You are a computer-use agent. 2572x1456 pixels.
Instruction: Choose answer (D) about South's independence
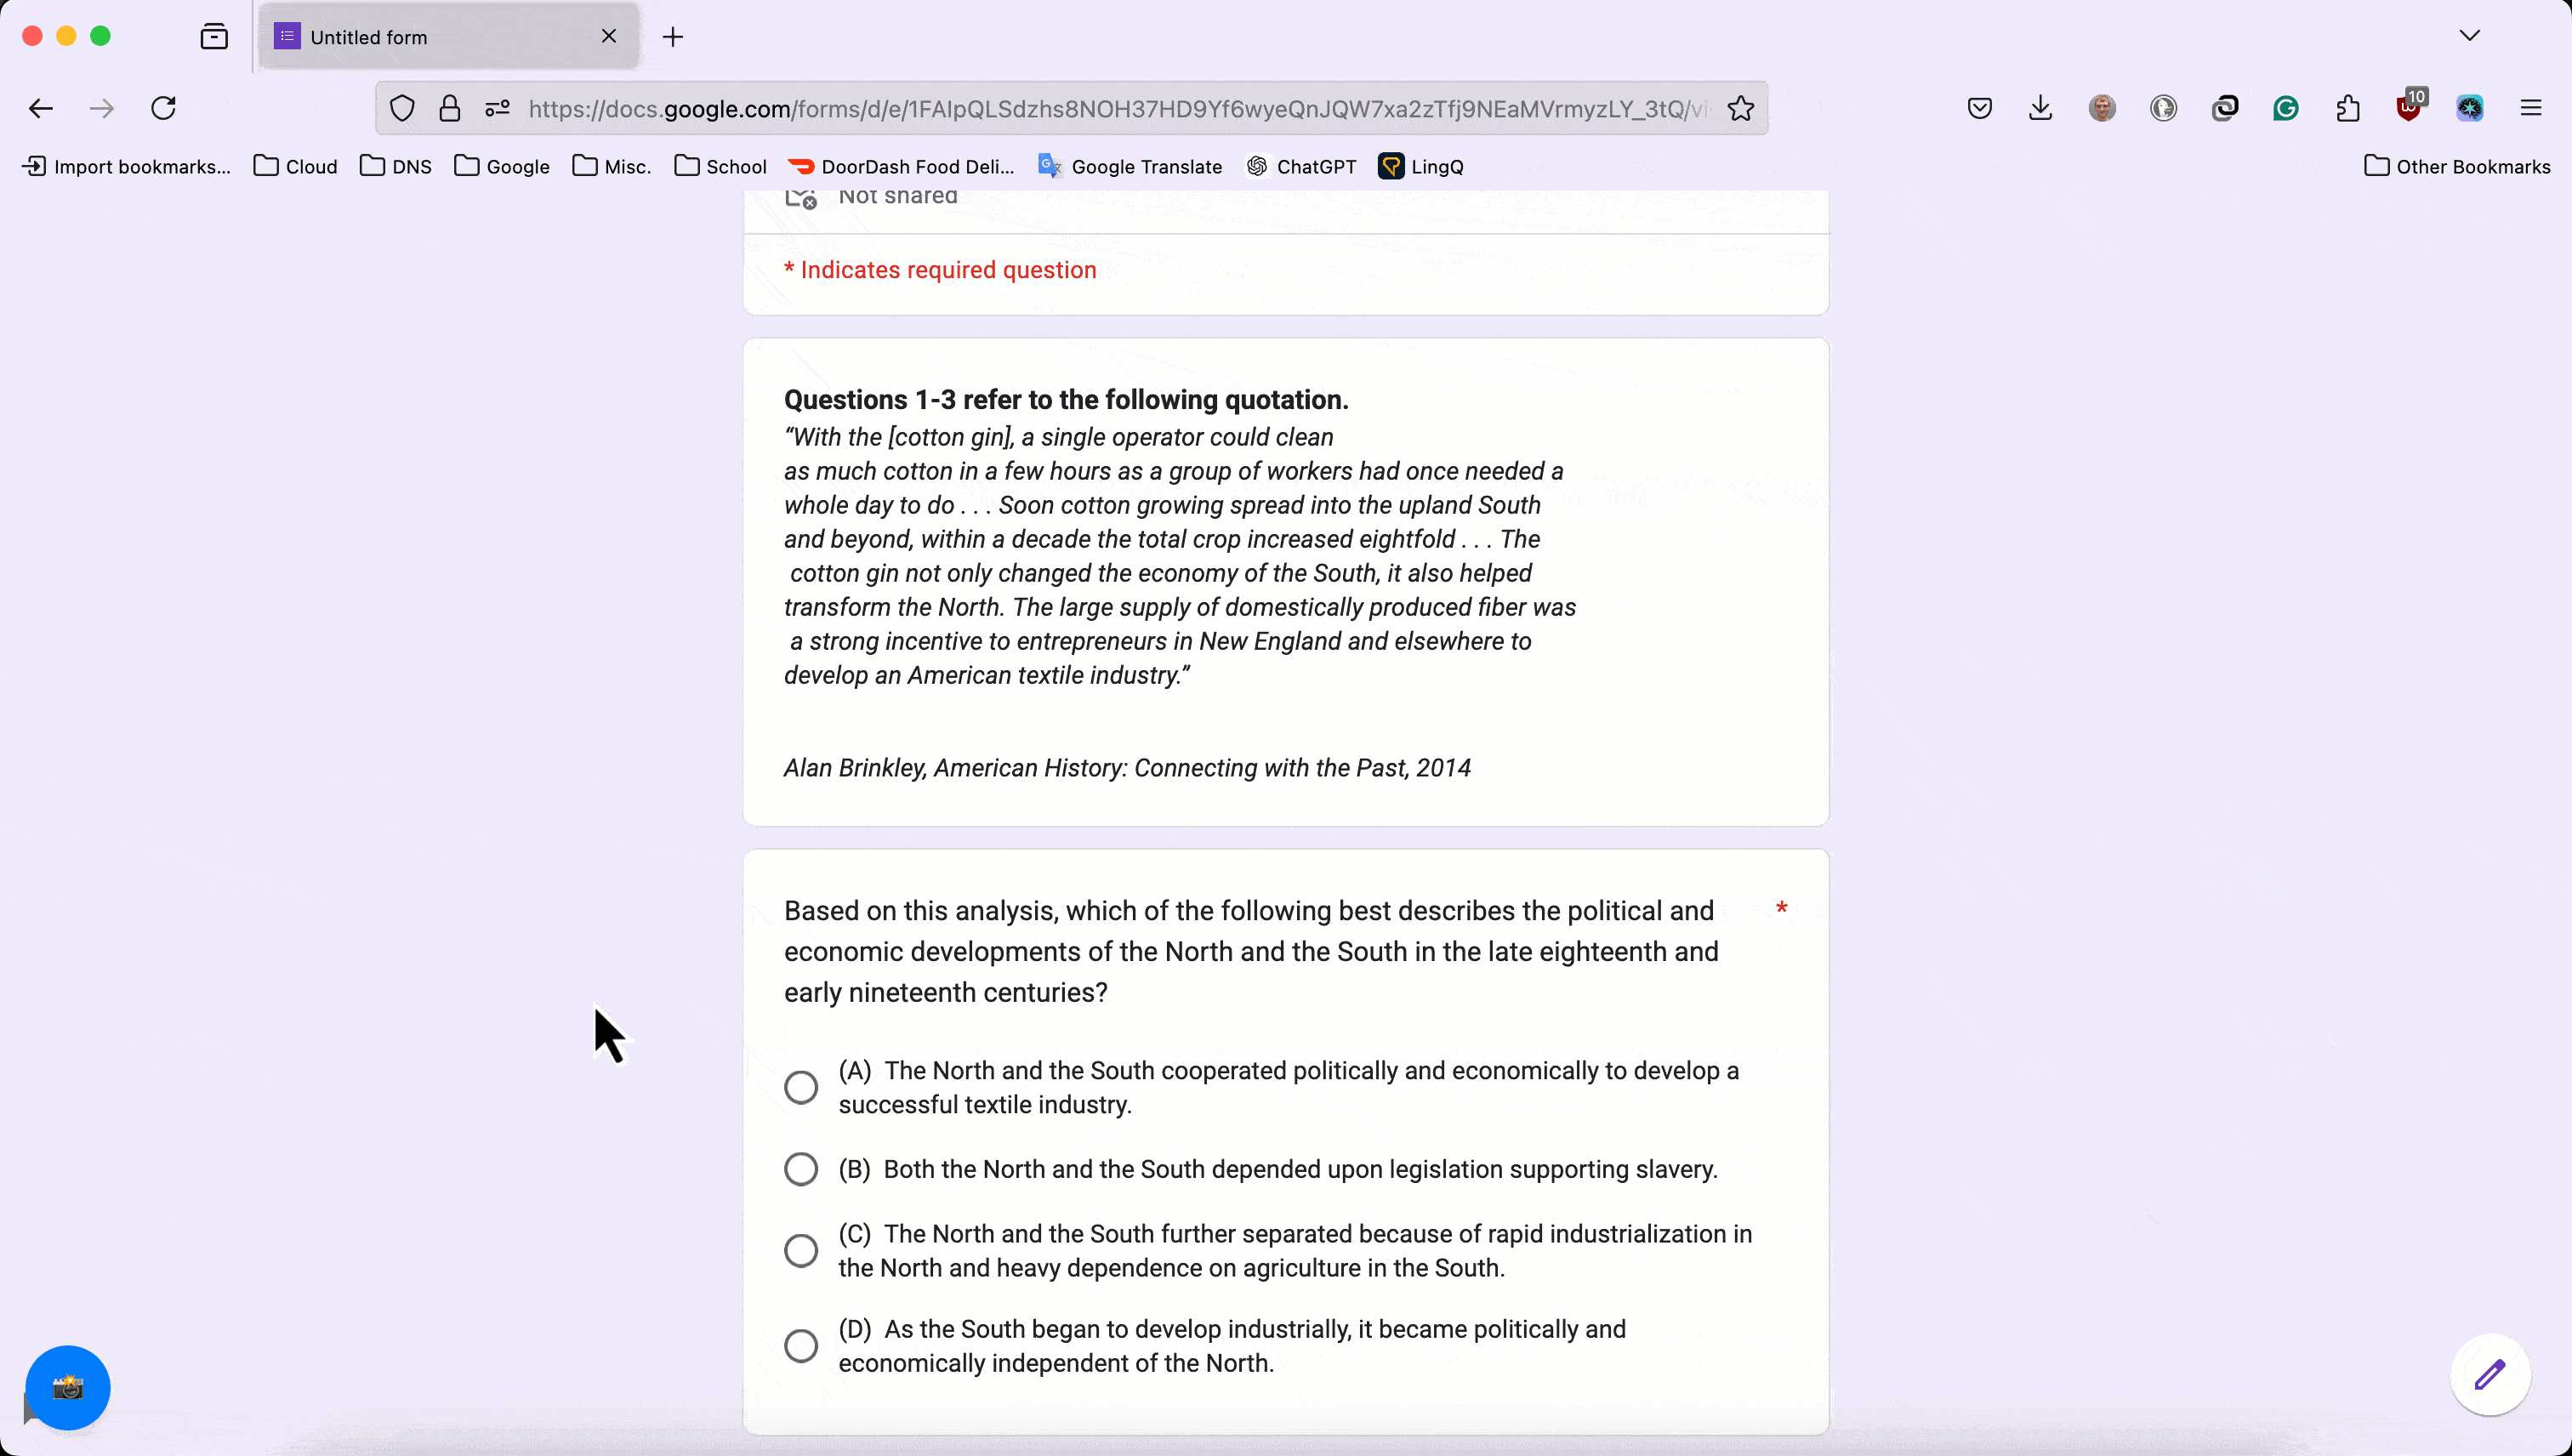point(800,1346)
